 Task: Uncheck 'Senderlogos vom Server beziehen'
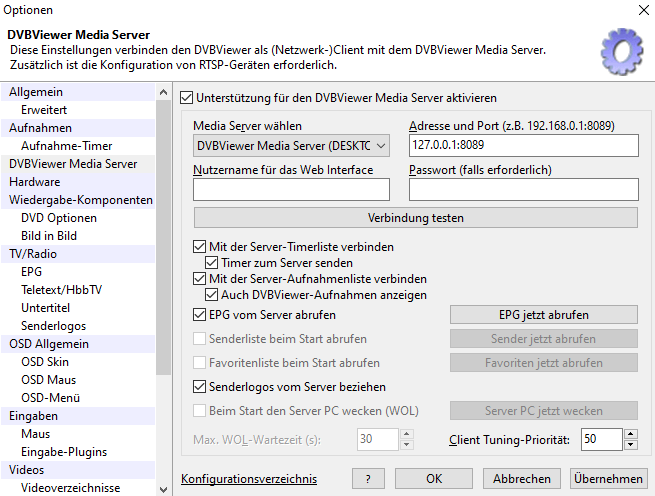click(200, 387)
